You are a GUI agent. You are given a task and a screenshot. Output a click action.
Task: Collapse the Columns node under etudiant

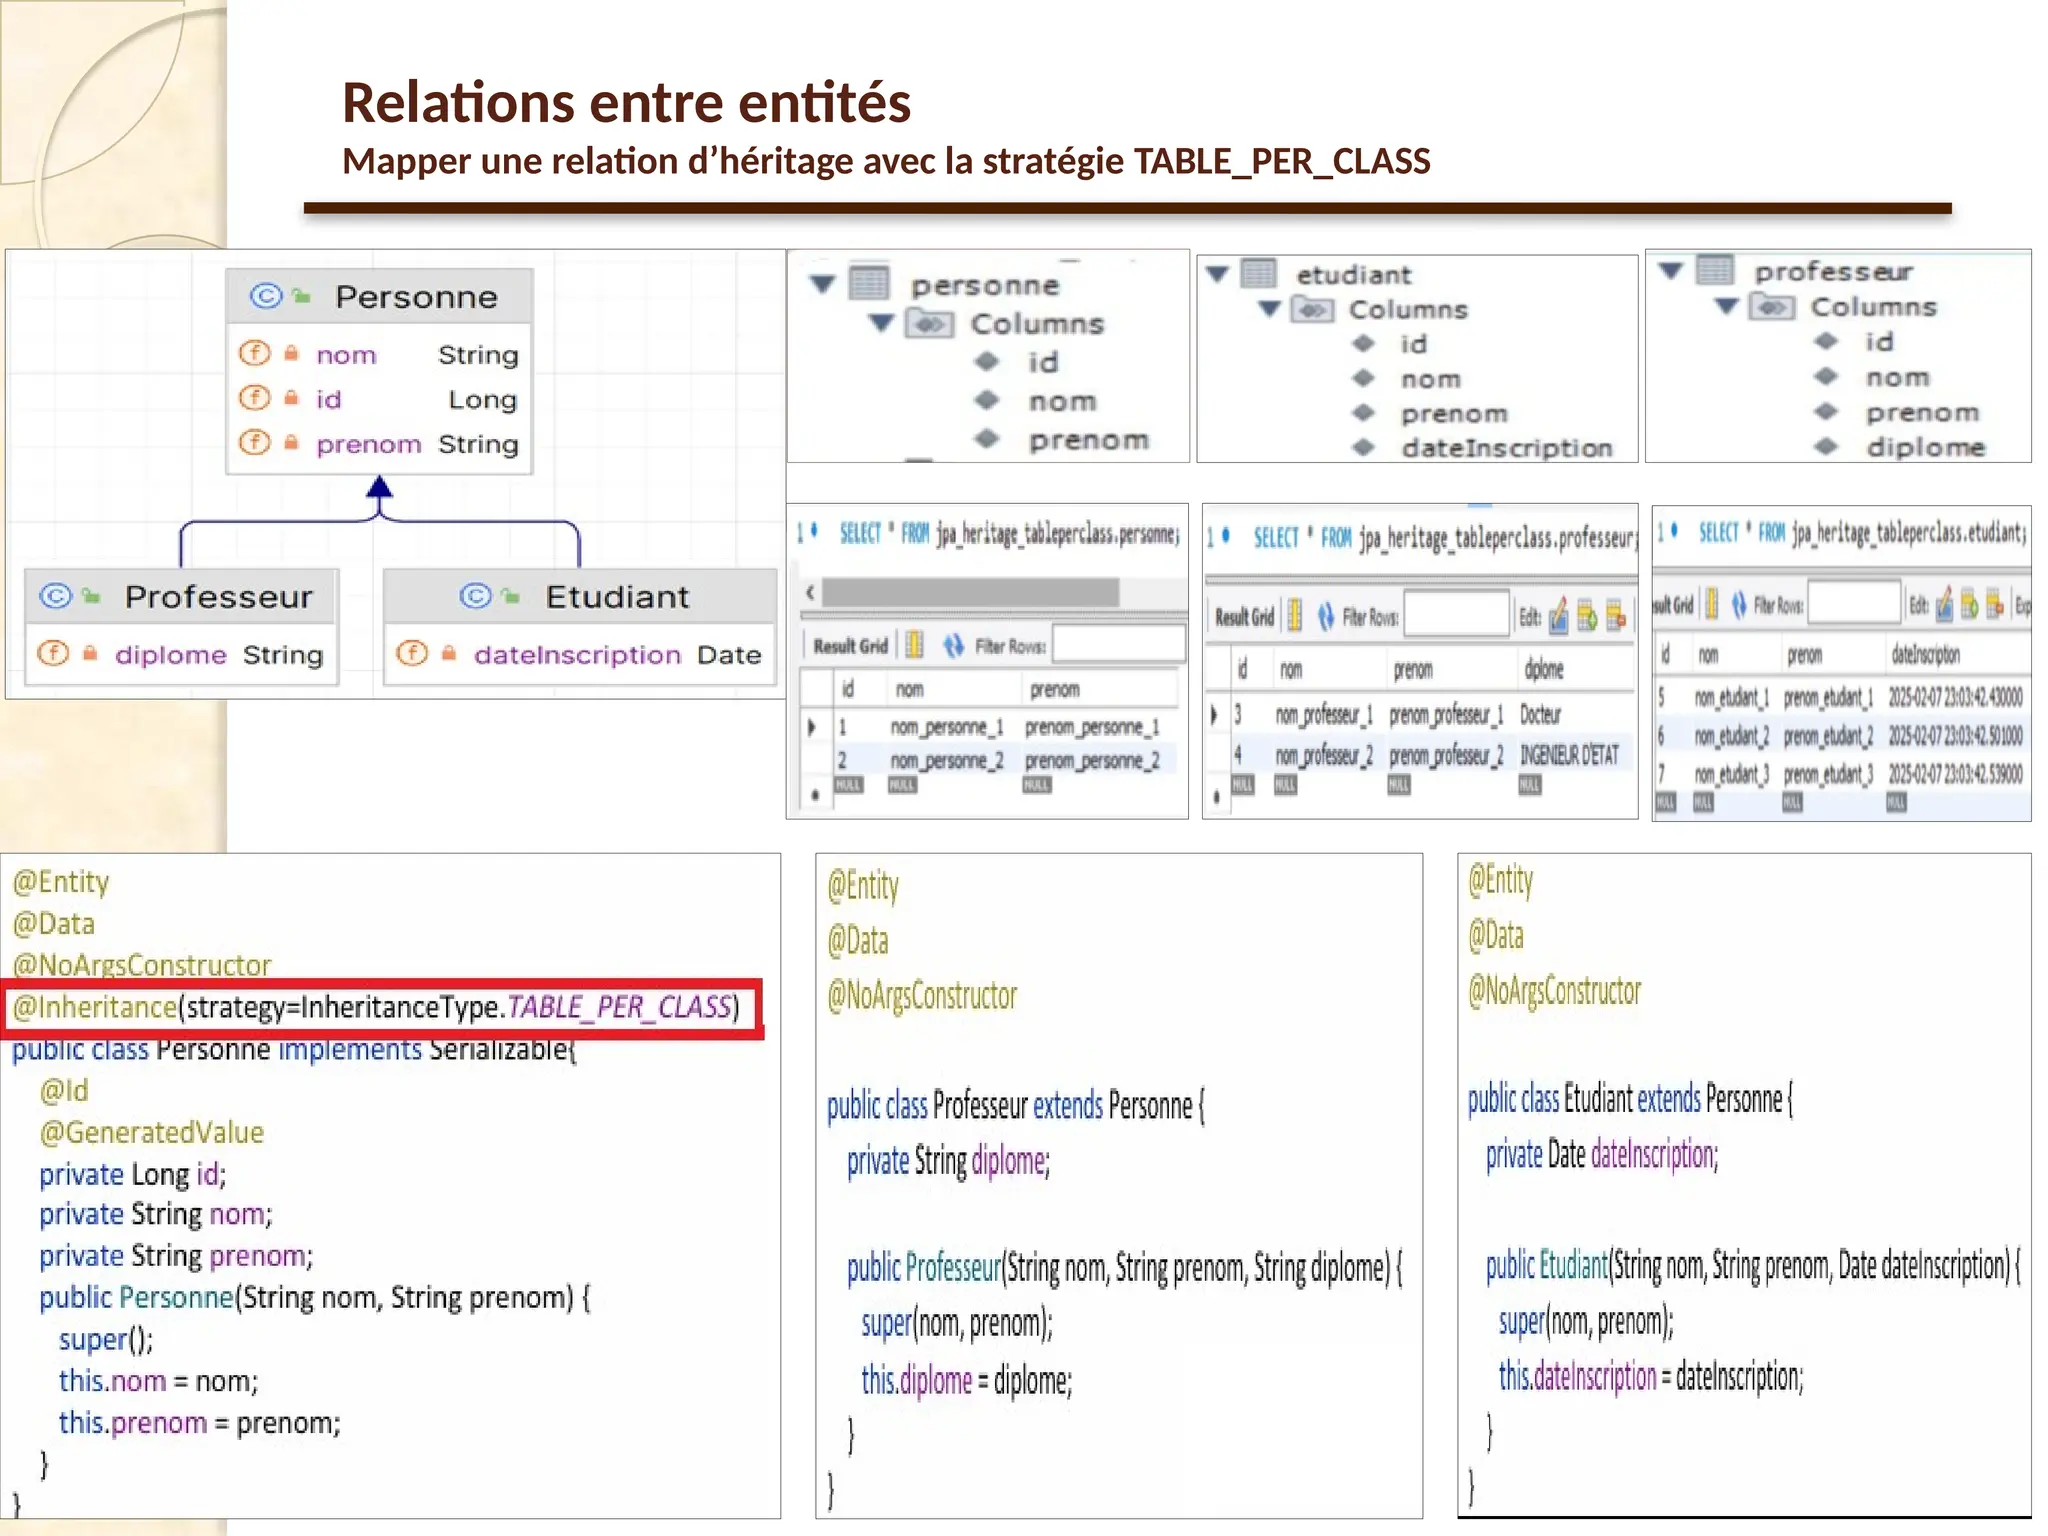click(1269, 309)
